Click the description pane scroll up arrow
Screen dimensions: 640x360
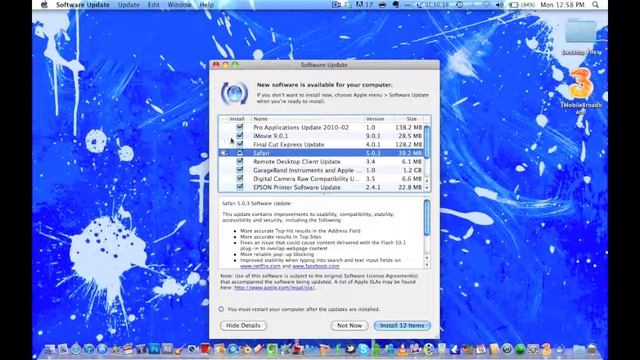tap(427, 258)
